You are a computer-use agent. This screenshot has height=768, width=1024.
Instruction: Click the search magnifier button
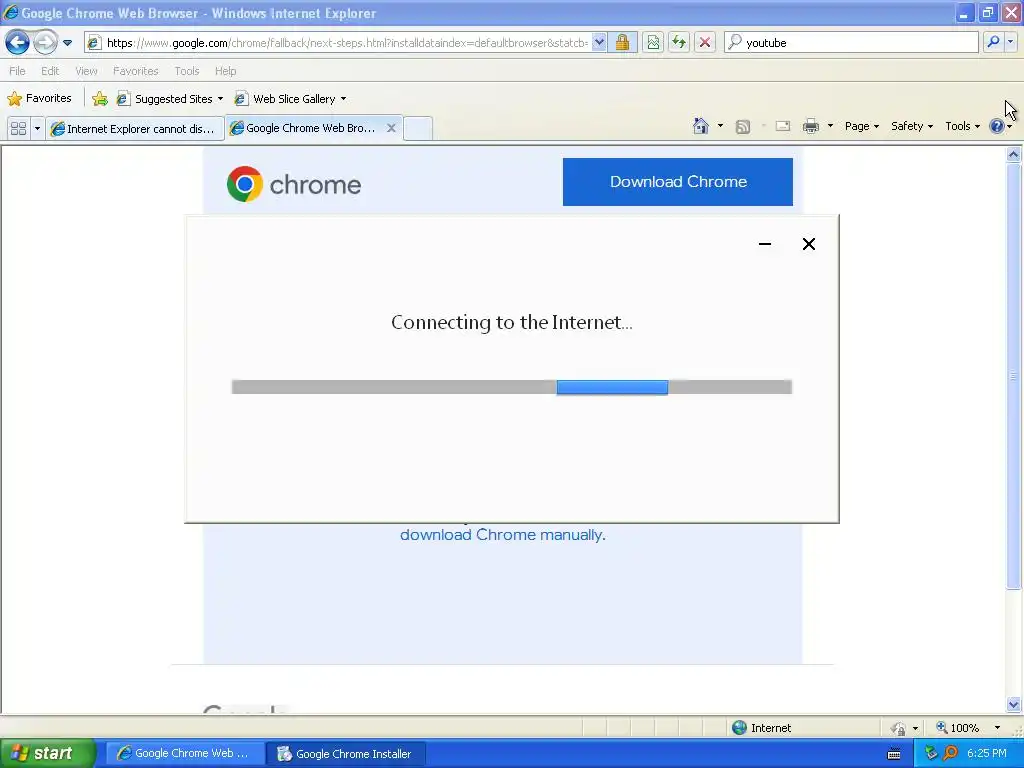pyautogui.click(x=993, y=42)
